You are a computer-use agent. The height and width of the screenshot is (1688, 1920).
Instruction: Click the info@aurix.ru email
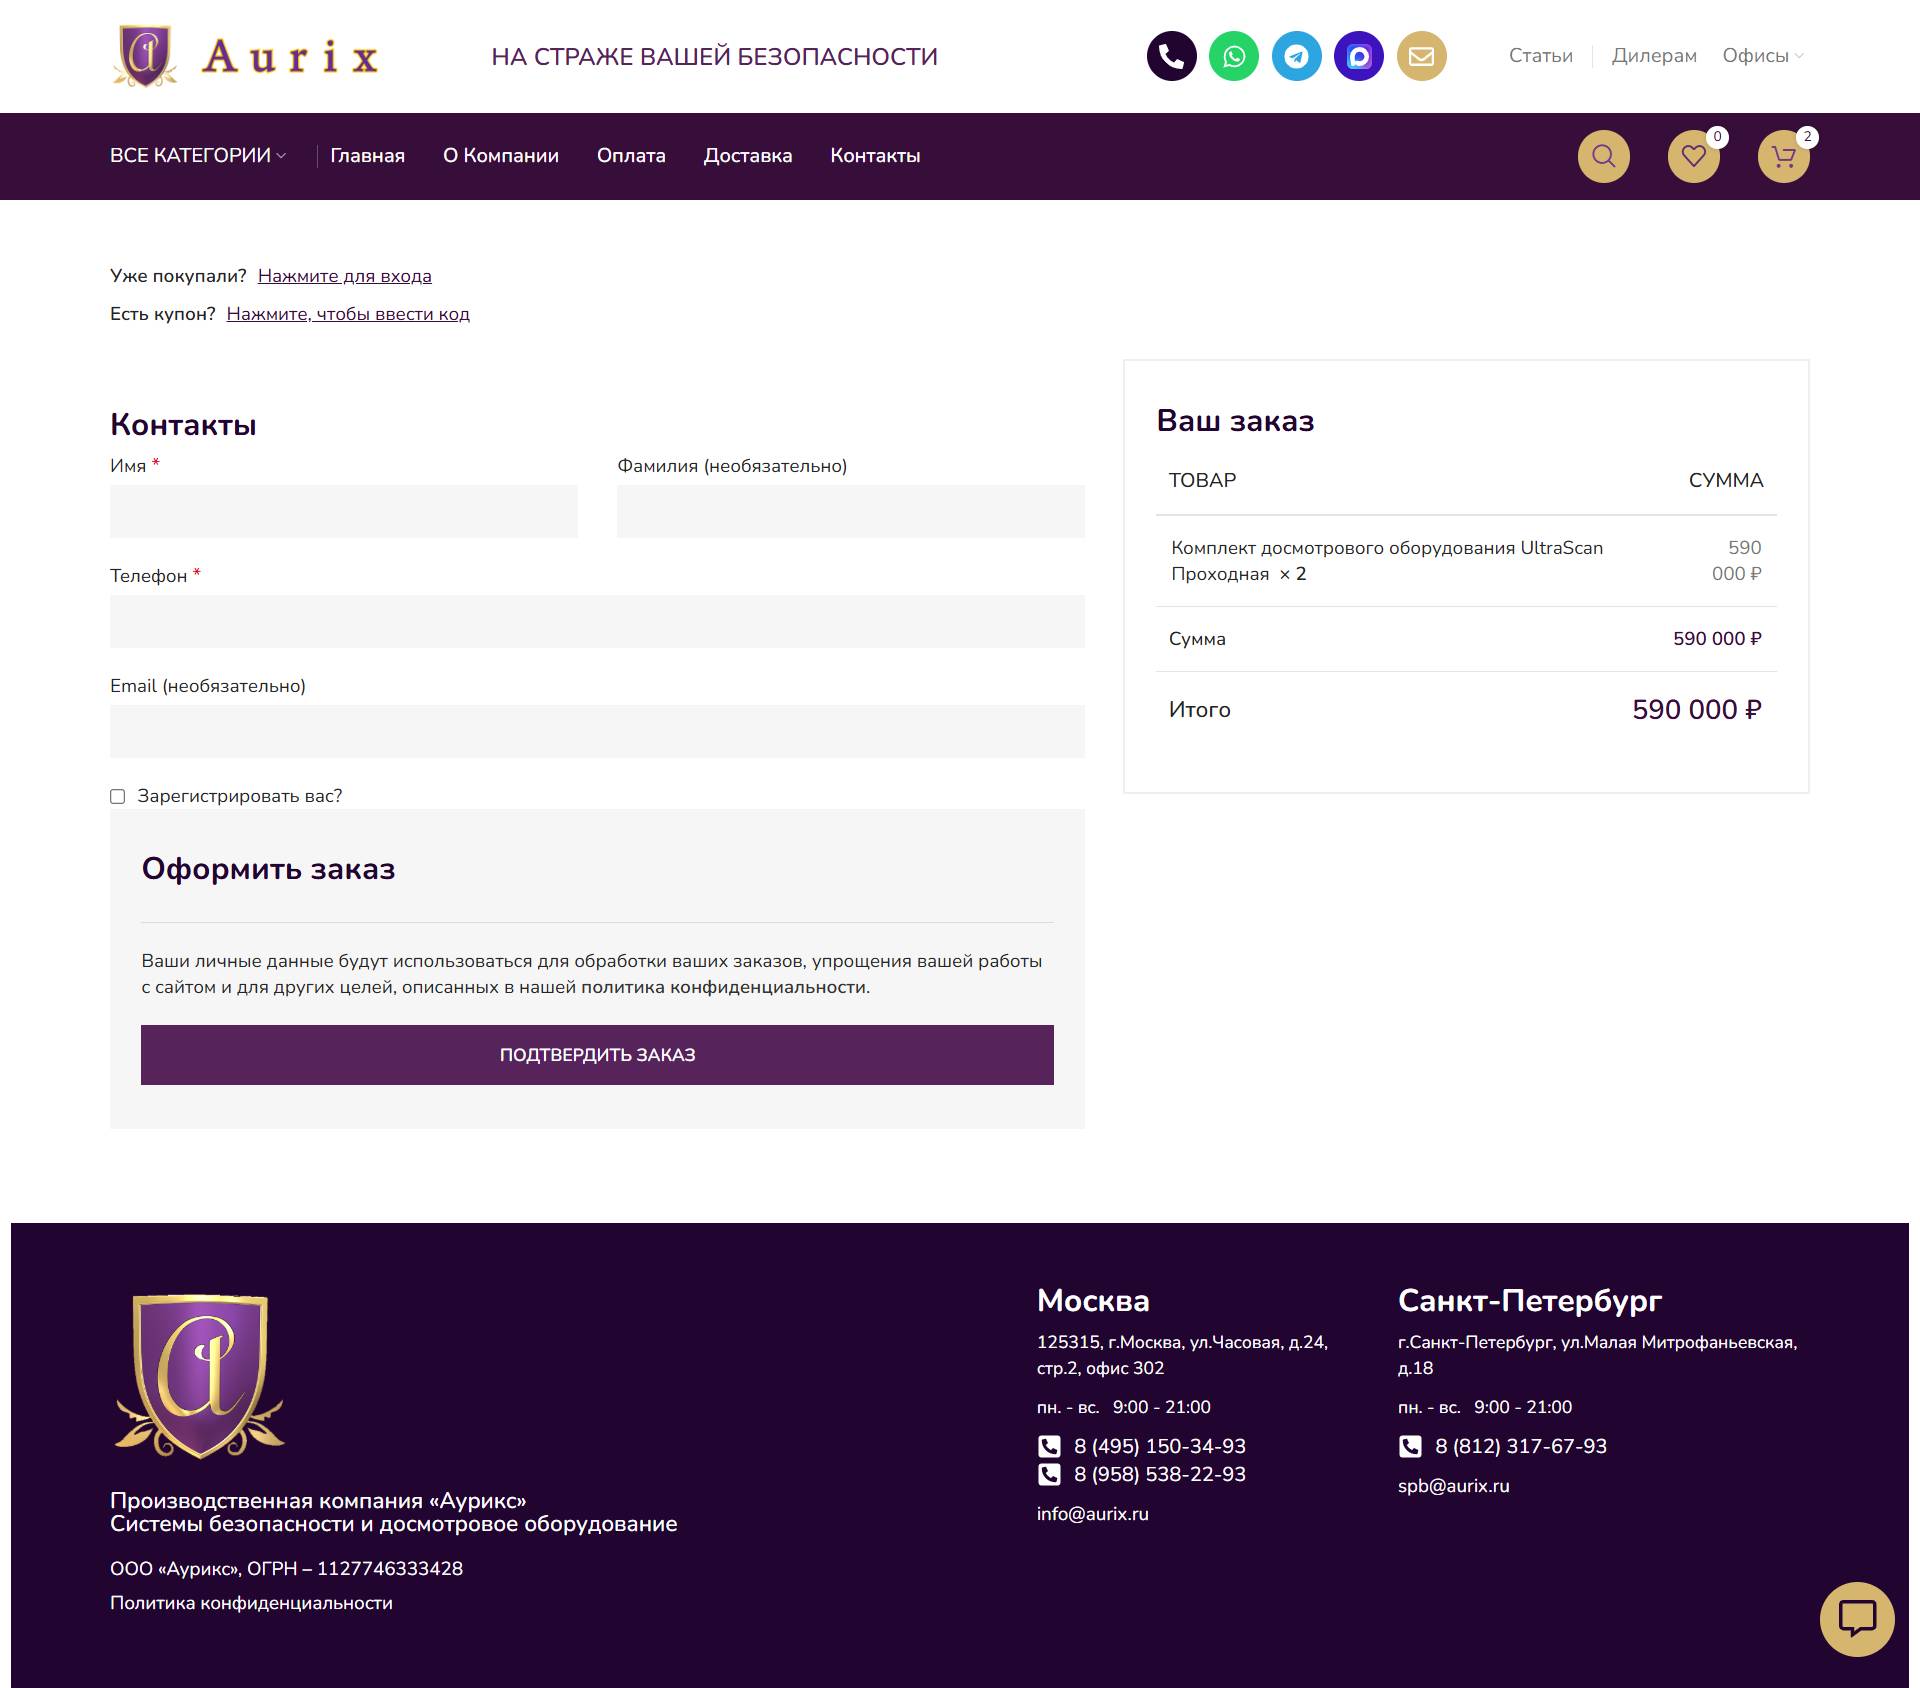click(1093, 1514)
